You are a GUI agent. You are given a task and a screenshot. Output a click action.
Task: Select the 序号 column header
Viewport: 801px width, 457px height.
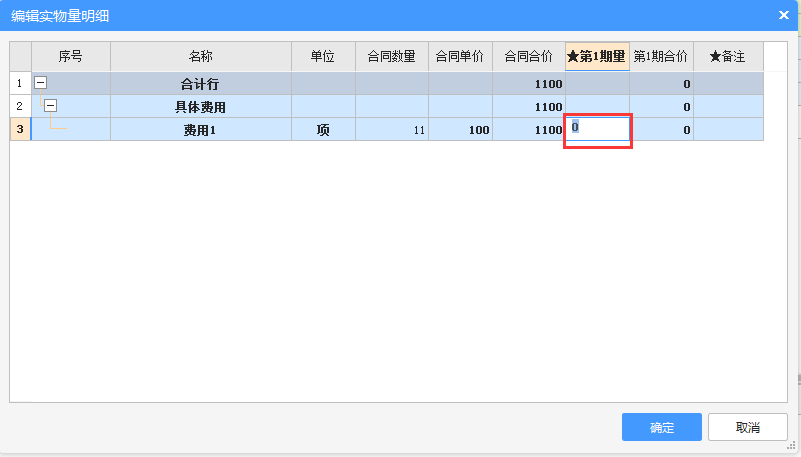point(70,57)
